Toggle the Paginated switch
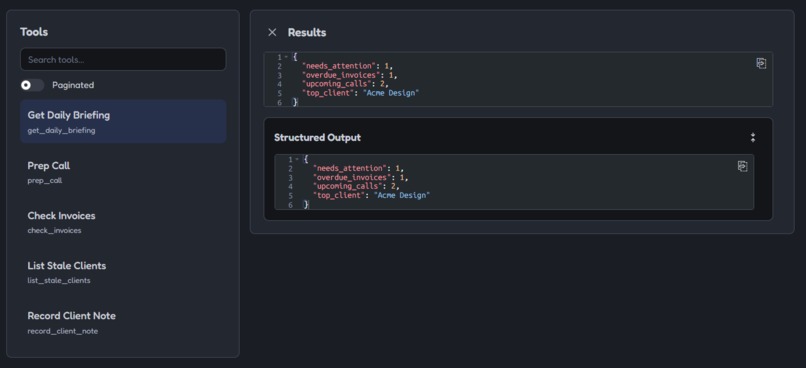 32,85
